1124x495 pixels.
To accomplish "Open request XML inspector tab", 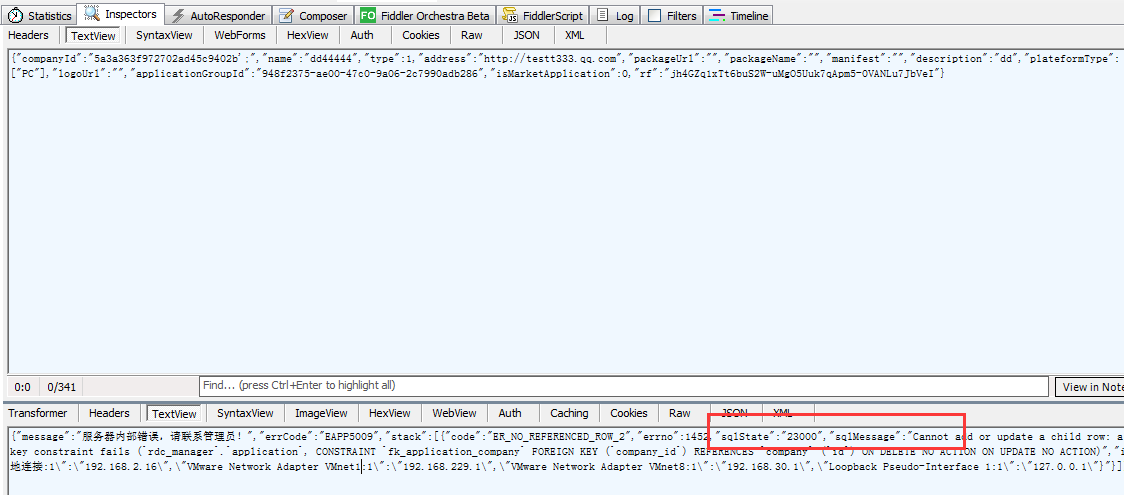I will 574,35.
